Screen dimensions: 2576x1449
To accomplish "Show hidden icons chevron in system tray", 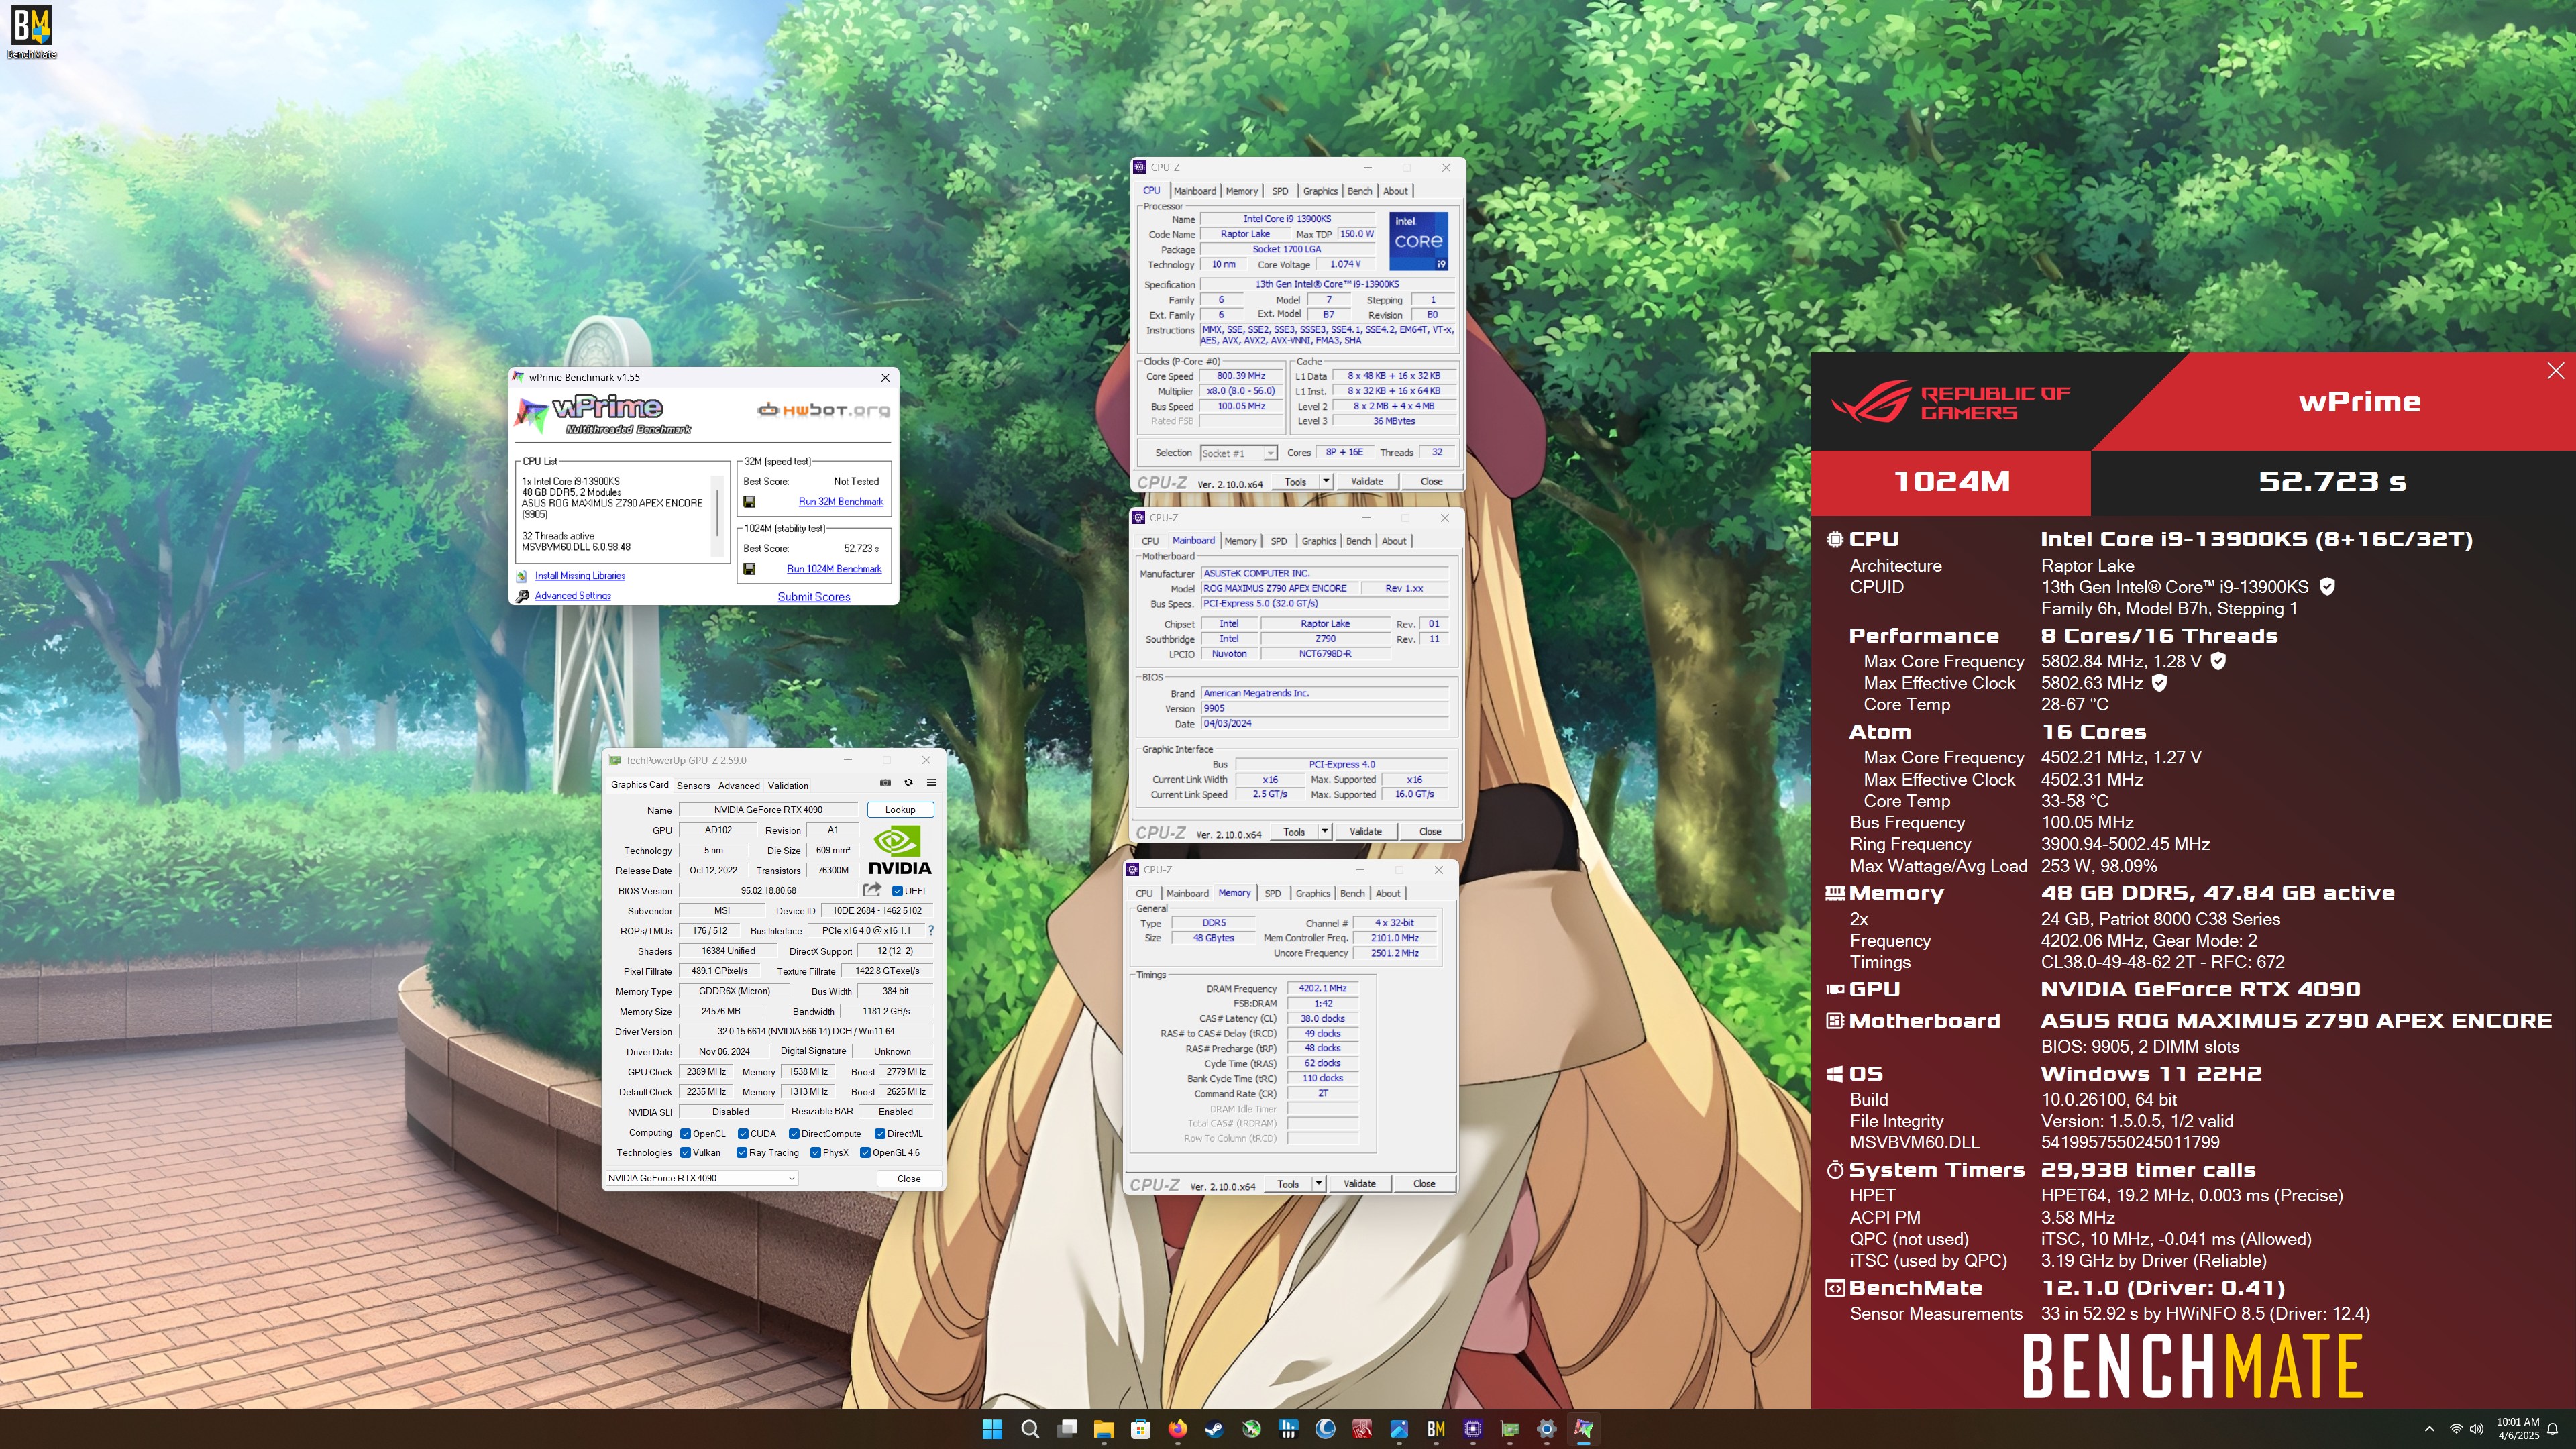I will pos(2430,1429).
